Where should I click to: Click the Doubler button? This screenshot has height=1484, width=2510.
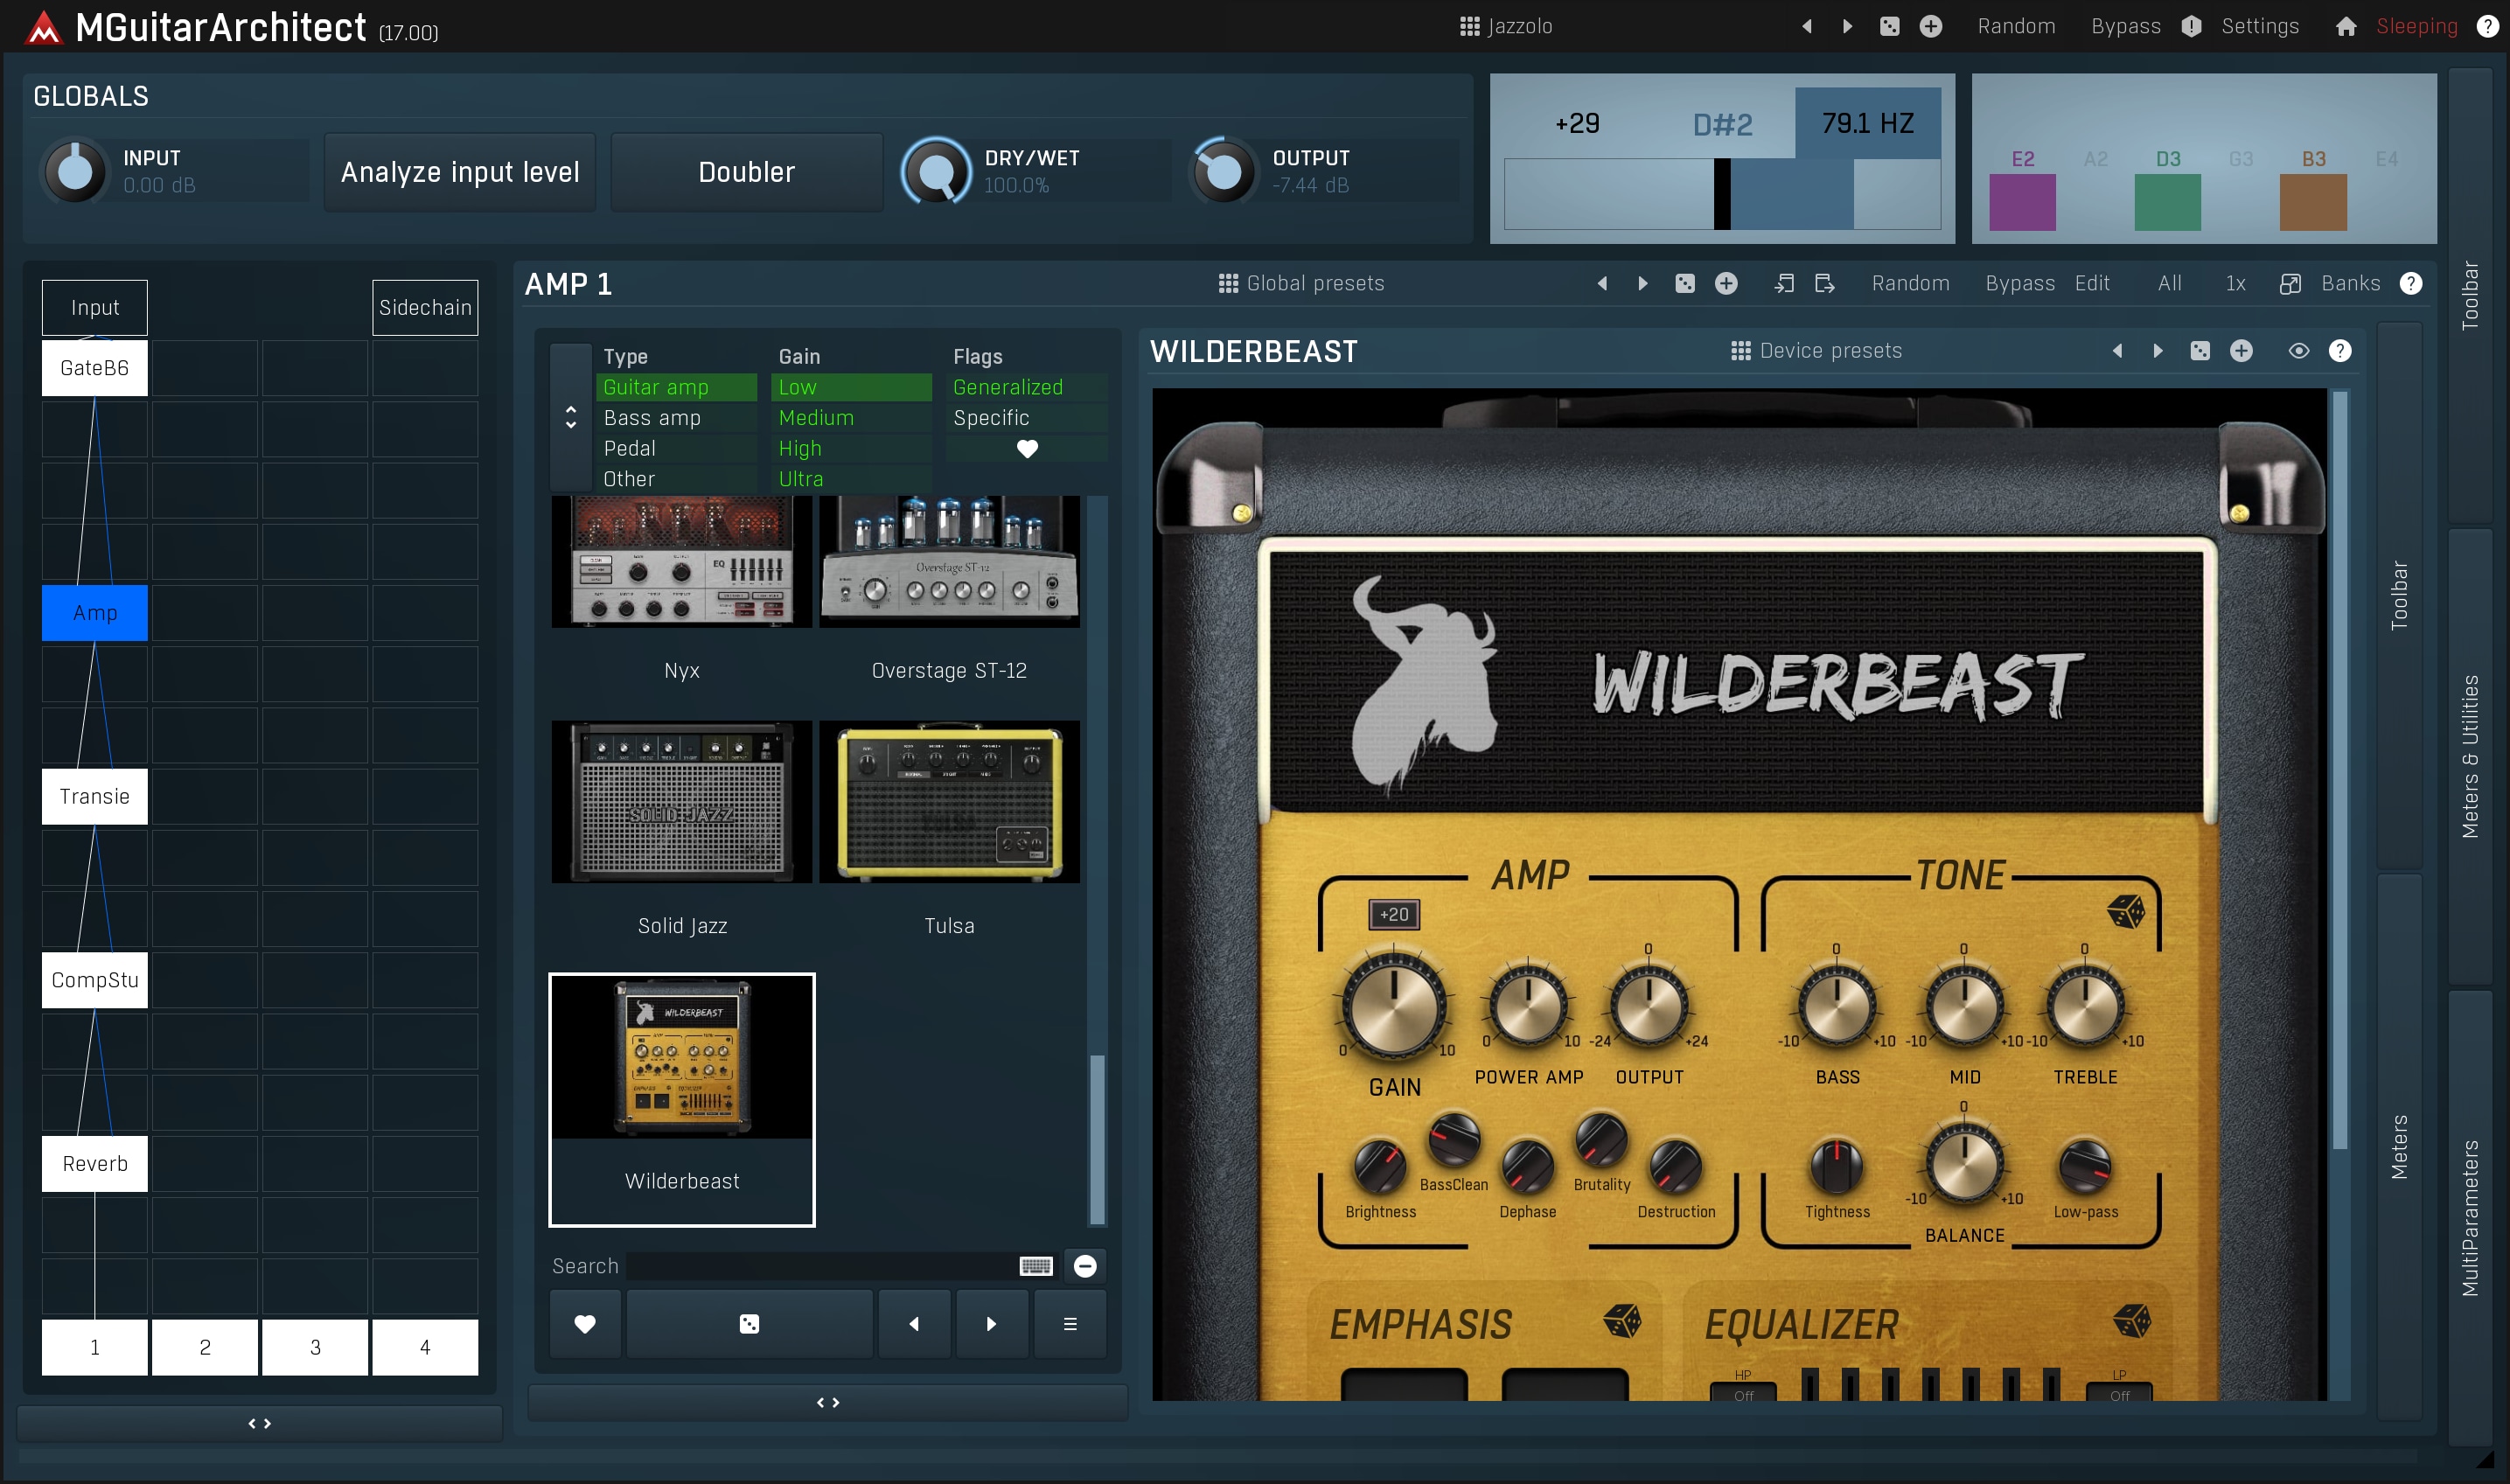click(x=746, y=172)
